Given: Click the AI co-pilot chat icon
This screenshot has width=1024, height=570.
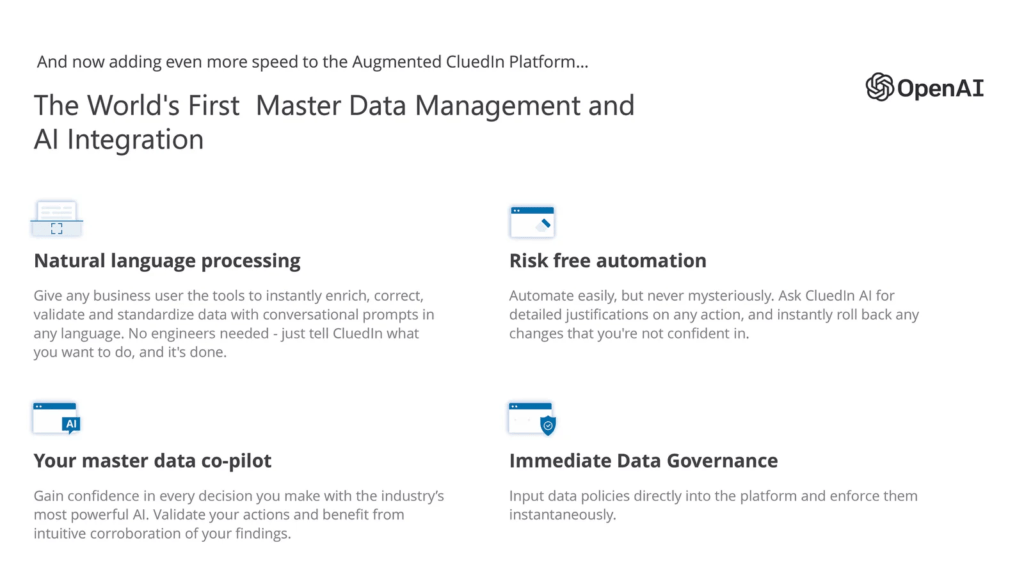Looking at the screenshot, I should click(56, 419).
